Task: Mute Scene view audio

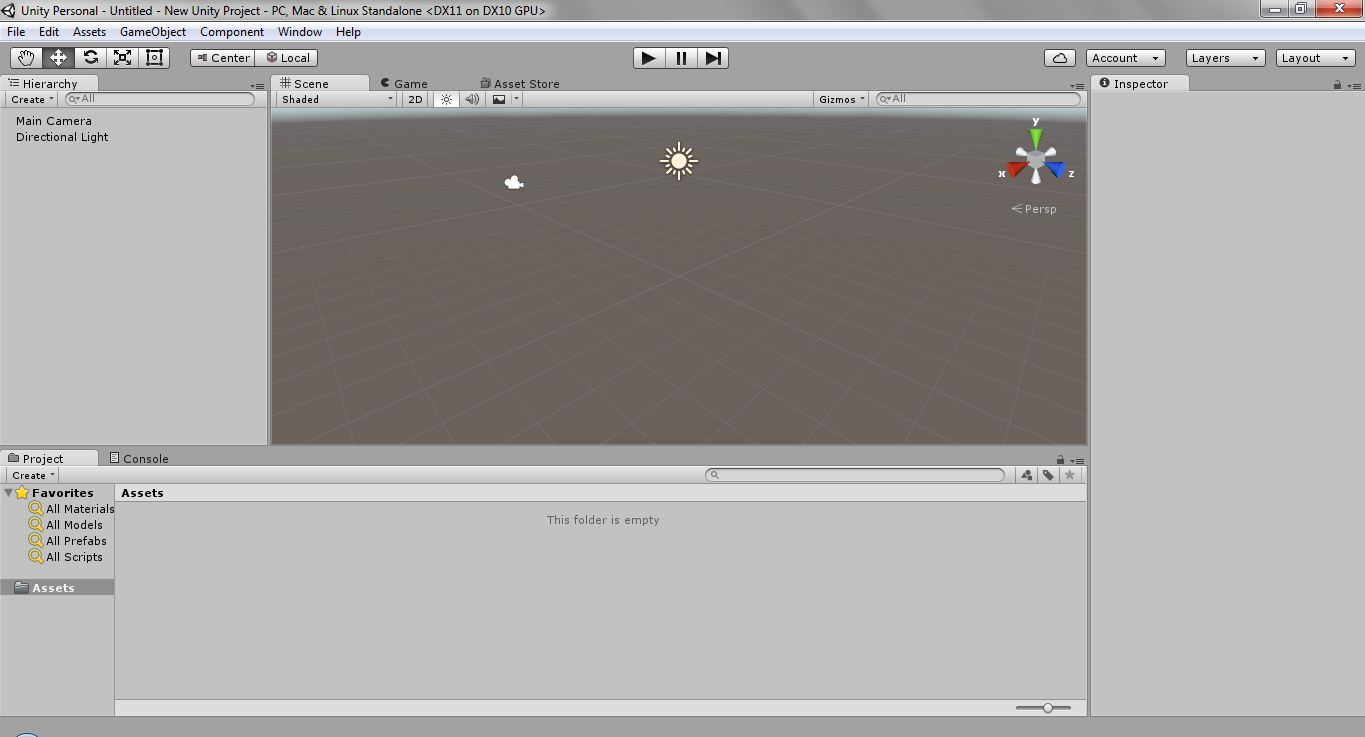Action: pyautogui.click(x=470, y=99)
